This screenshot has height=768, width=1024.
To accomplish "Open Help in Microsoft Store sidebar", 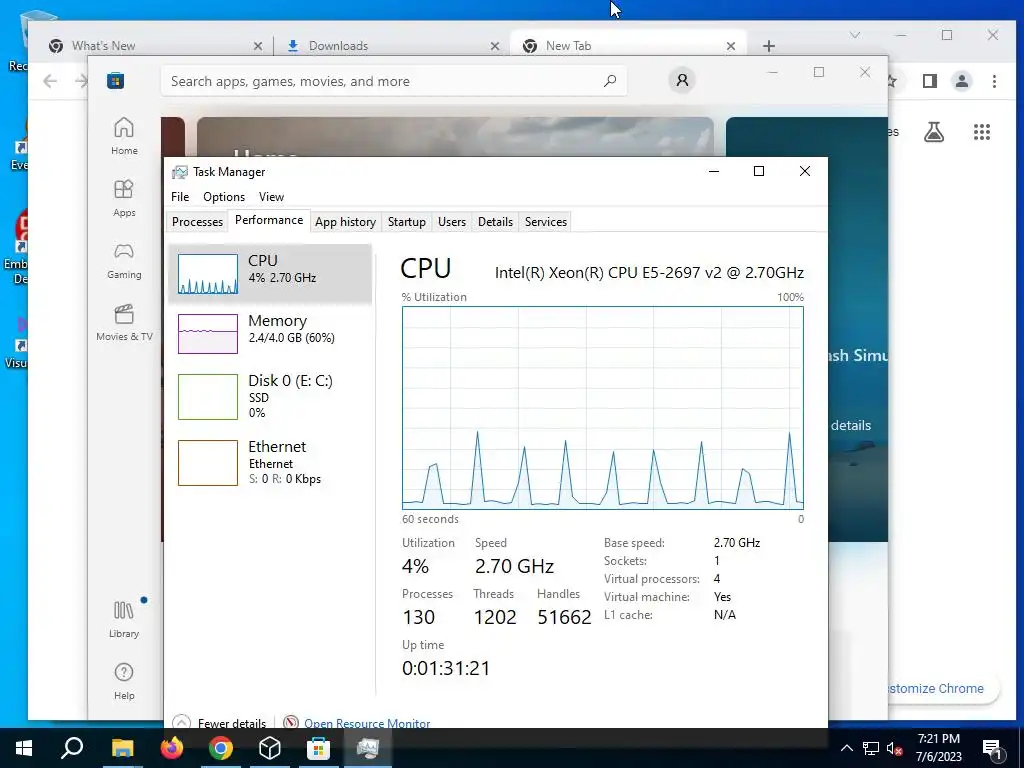I will point(123,681).
